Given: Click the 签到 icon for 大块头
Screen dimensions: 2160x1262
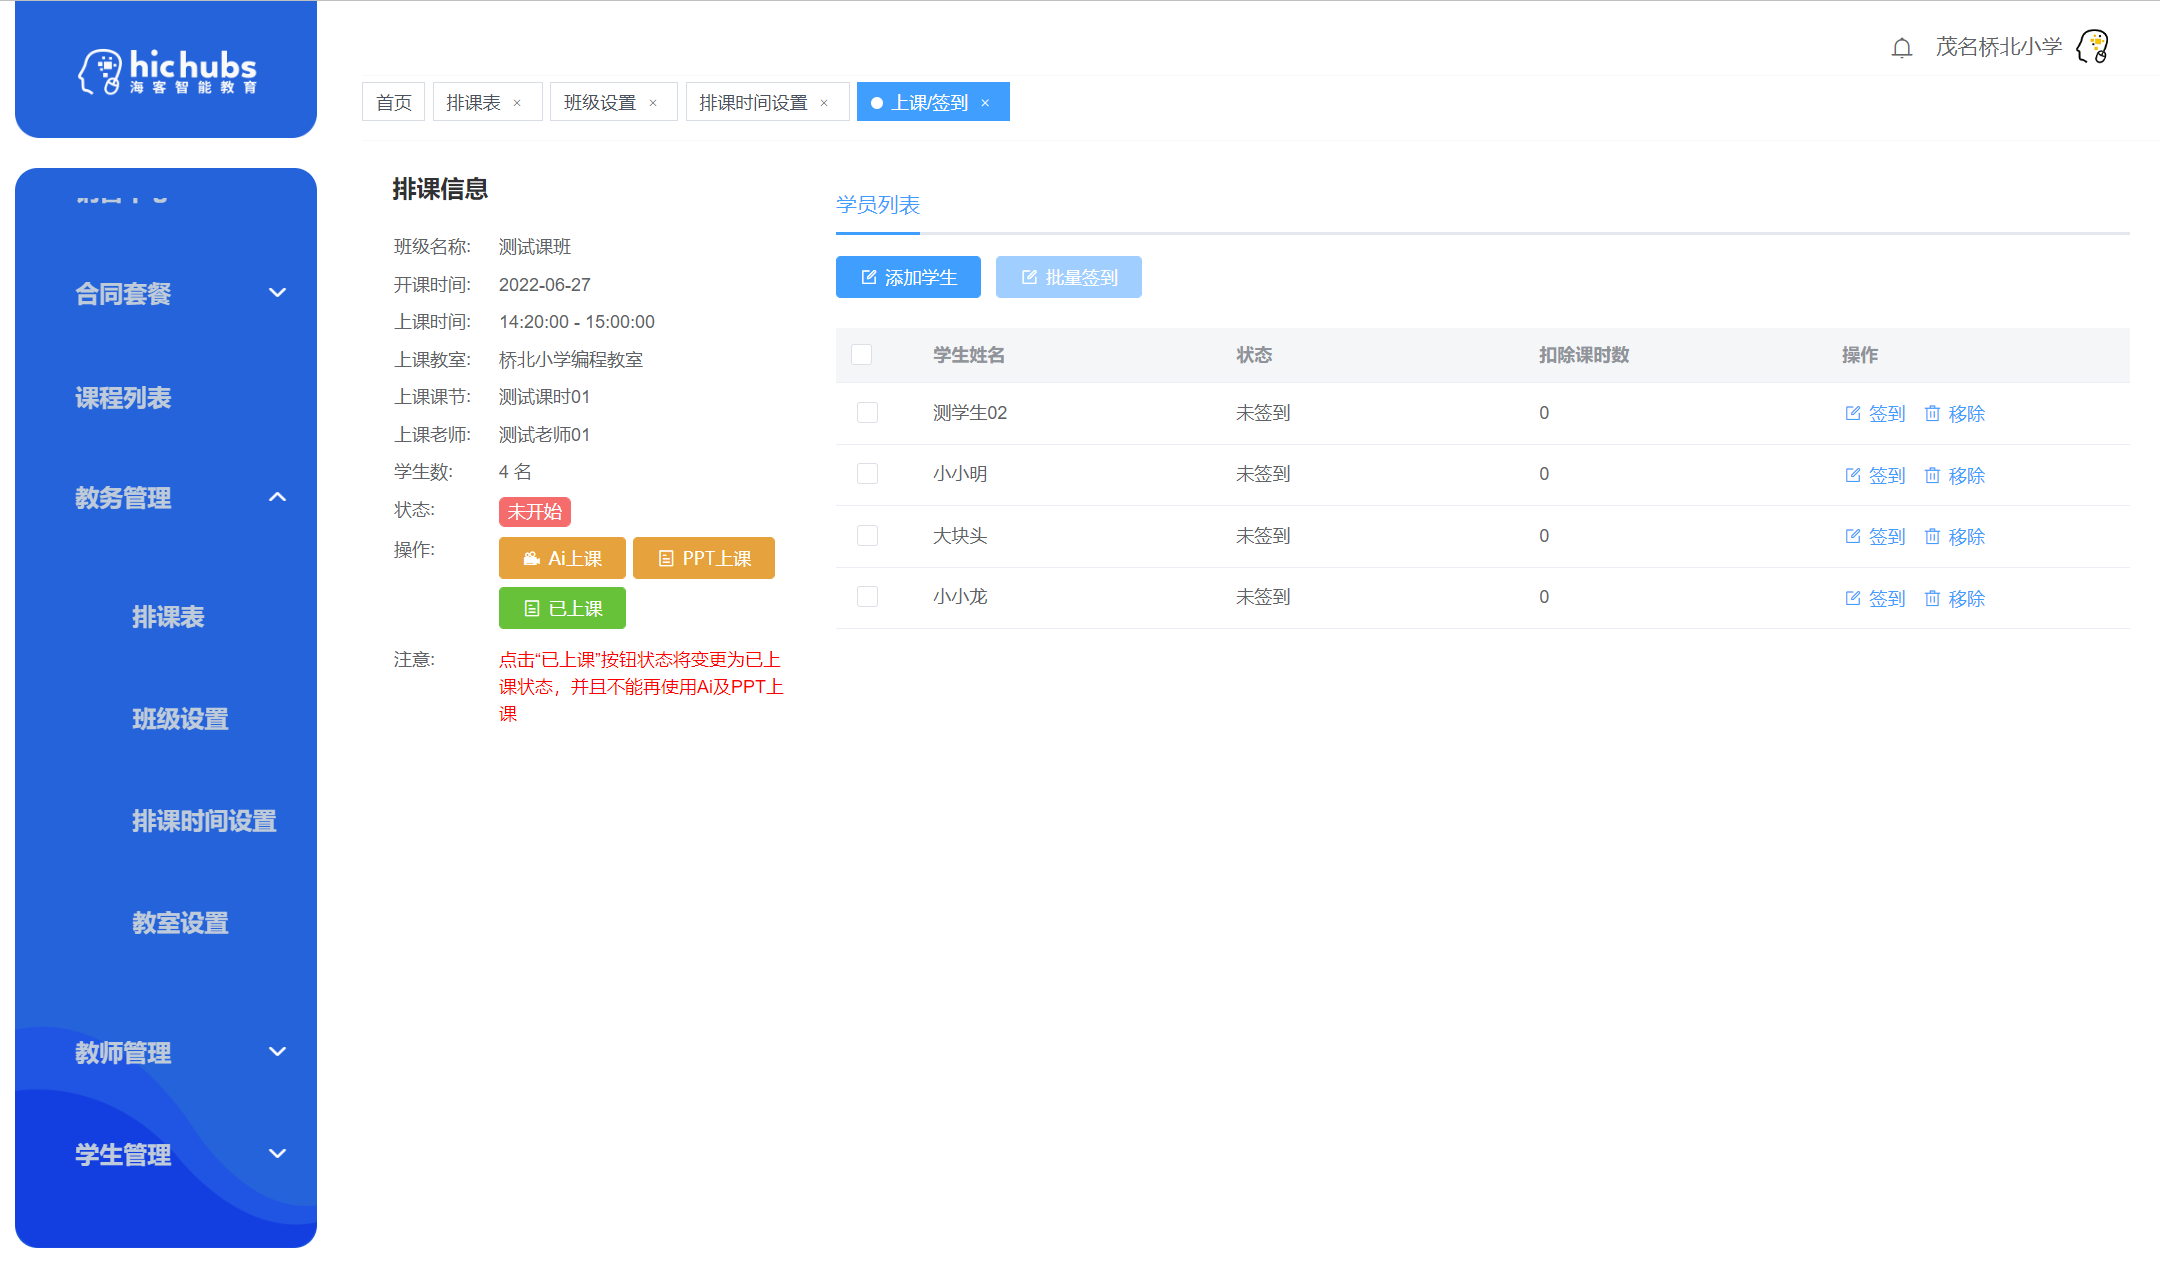Looking at the screenshot, I should tap(1854, 536).
